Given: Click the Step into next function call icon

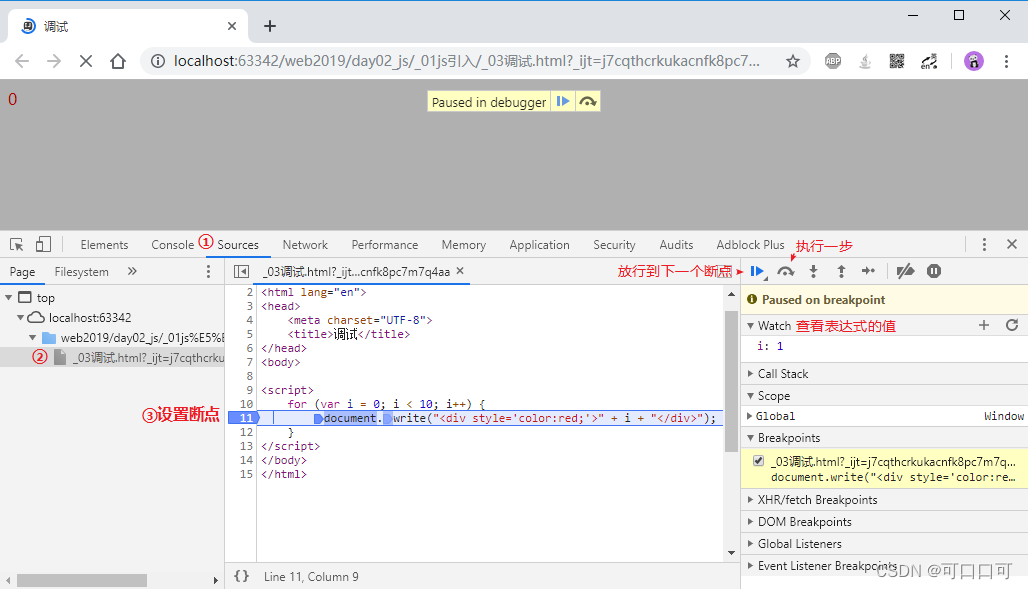Looking at the screenshot, I should pyautogui.click(x=813, y=271).
